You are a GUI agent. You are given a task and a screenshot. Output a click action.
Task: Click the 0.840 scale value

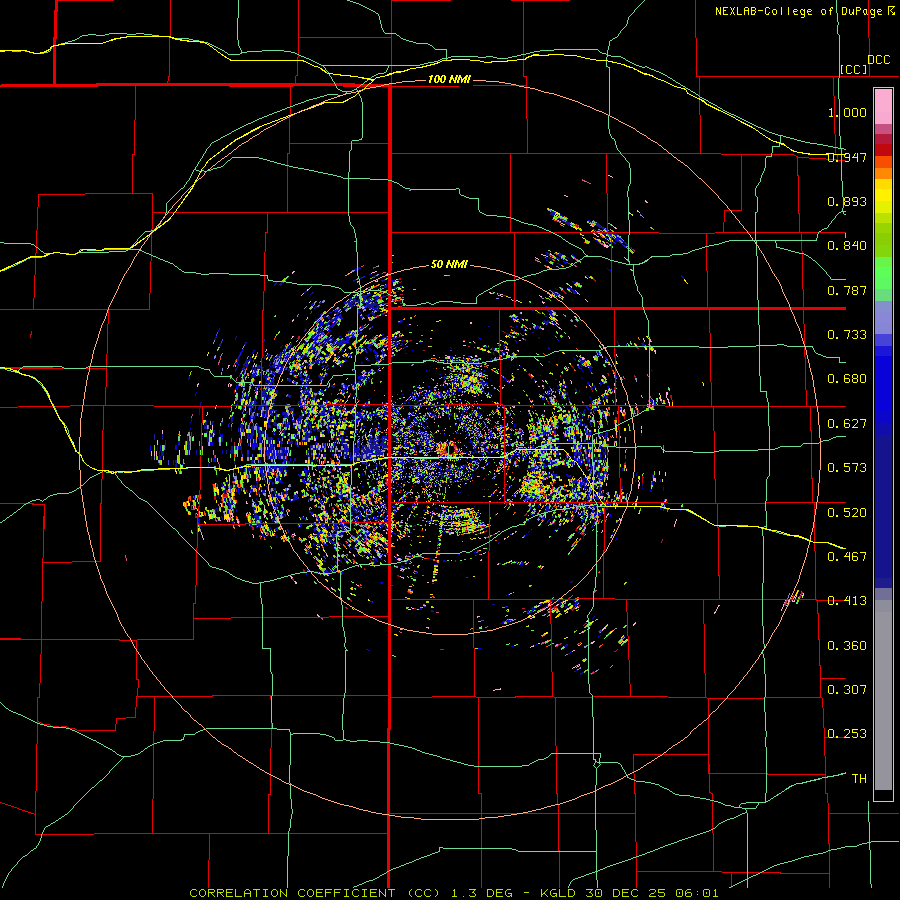(x=847, y=246)
